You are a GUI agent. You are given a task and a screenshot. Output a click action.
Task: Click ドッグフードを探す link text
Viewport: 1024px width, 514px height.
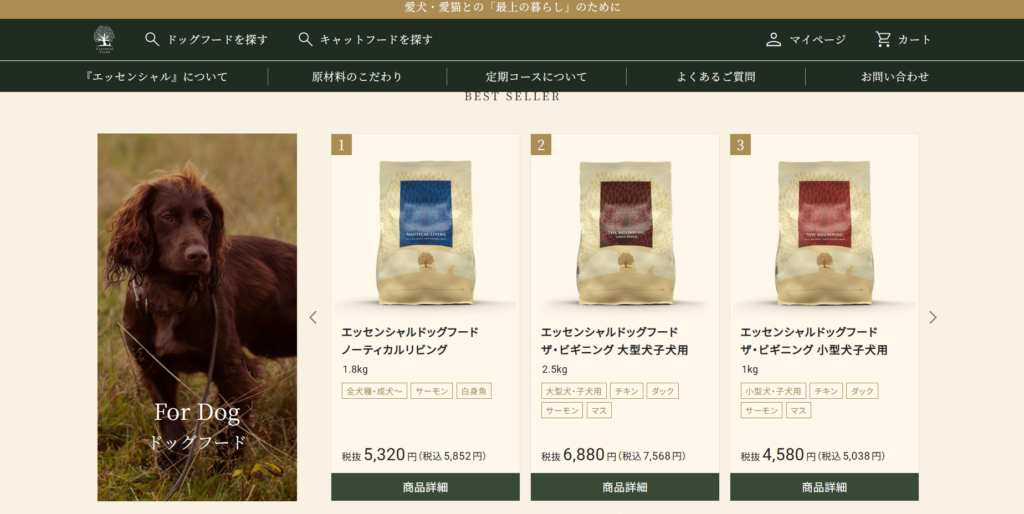[x=217, y=39]
